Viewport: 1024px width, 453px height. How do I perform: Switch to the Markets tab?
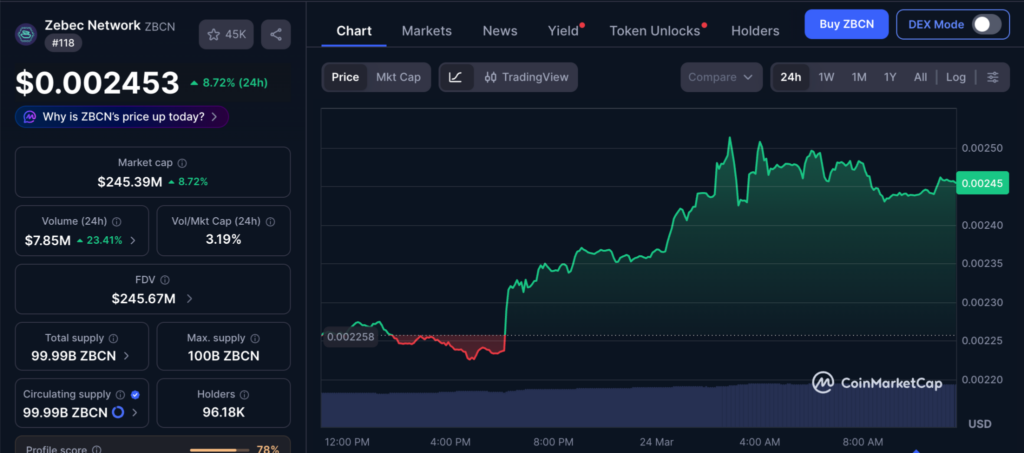pos(426,31)
